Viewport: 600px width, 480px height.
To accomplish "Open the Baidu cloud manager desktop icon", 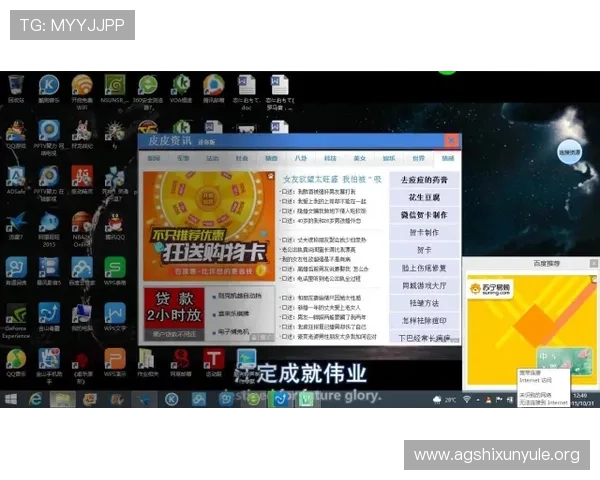I will point(82,267).
